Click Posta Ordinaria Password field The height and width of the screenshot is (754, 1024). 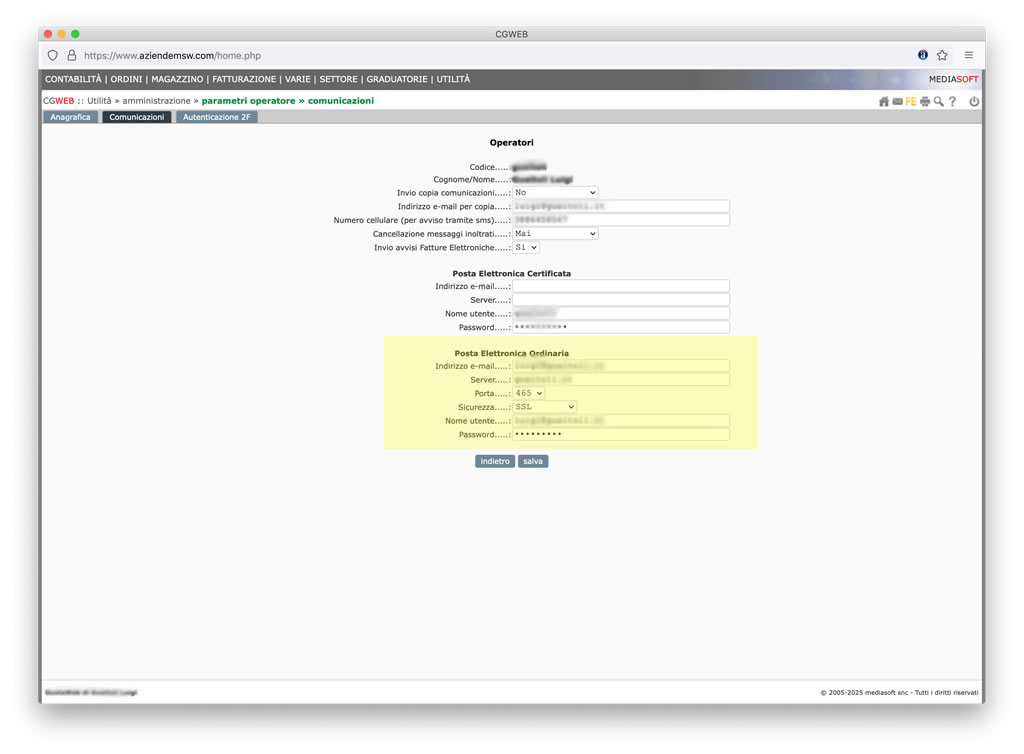click(x=621, y=434)
